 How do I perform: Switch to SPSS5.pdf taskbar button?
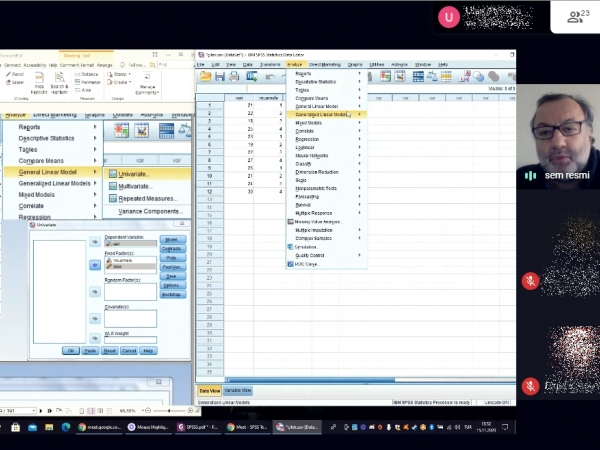[x=198, y=427]
